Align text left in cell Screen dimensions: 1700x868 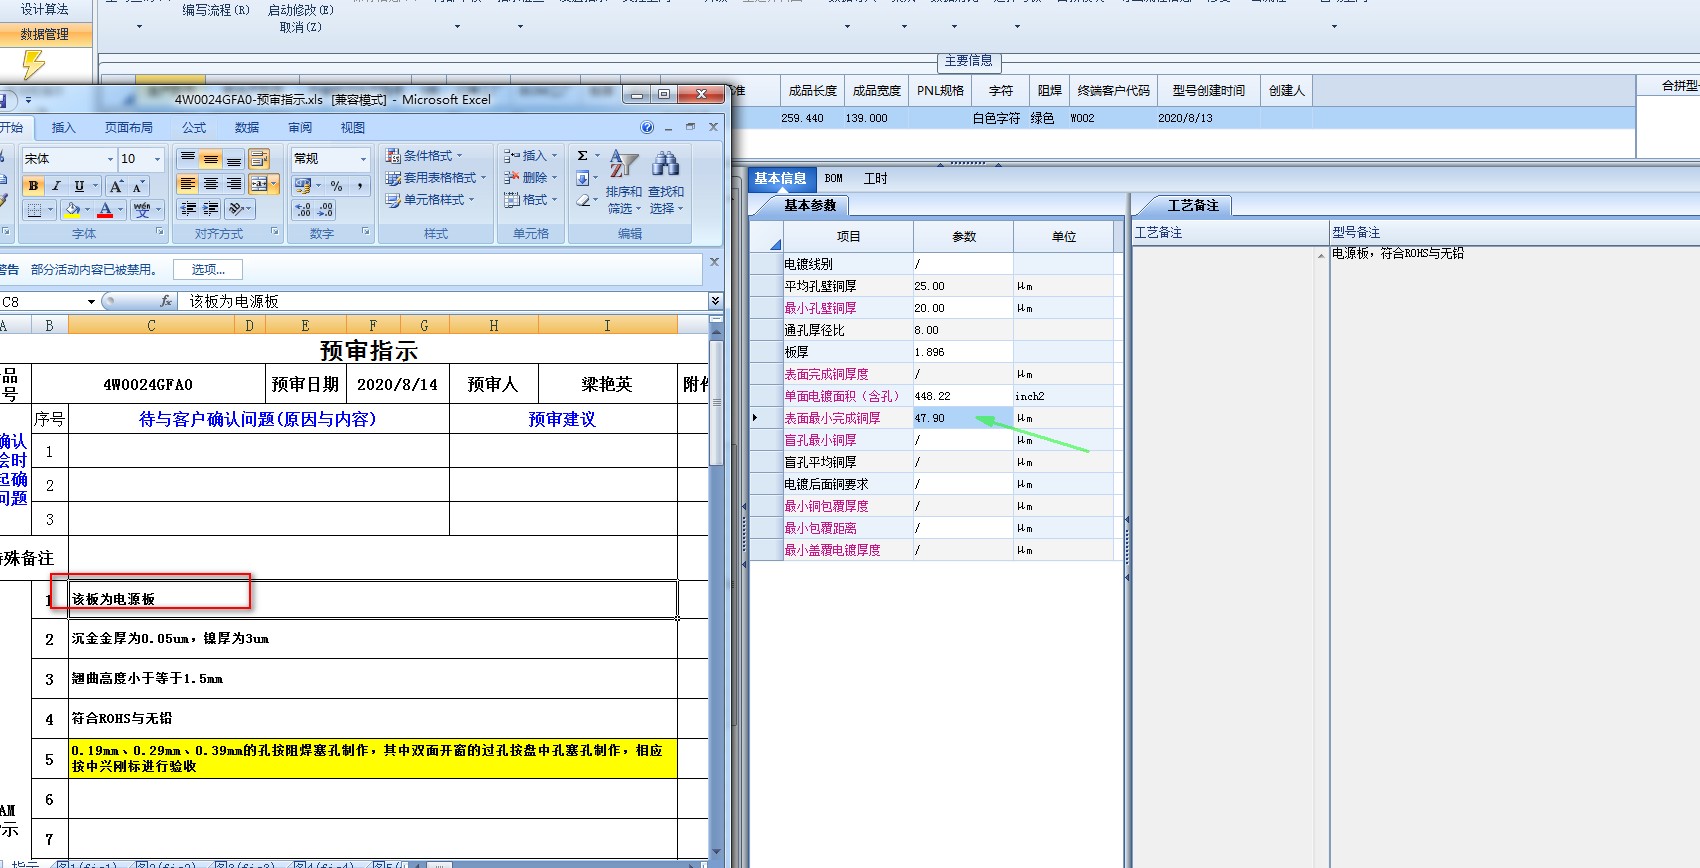coord(187,184)
